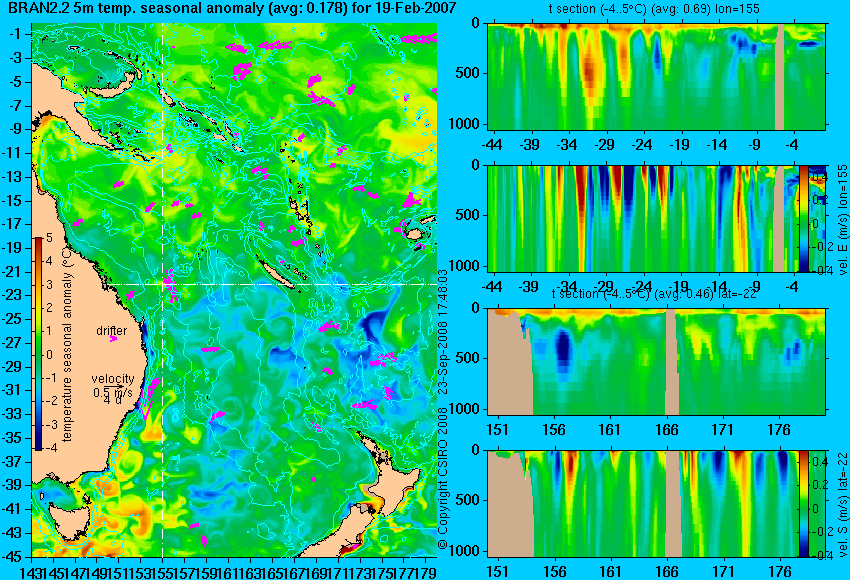Click the magenta drifter marker below the drifter label
Viewport: 850px width, 580px height.
(x=113, y=339)
